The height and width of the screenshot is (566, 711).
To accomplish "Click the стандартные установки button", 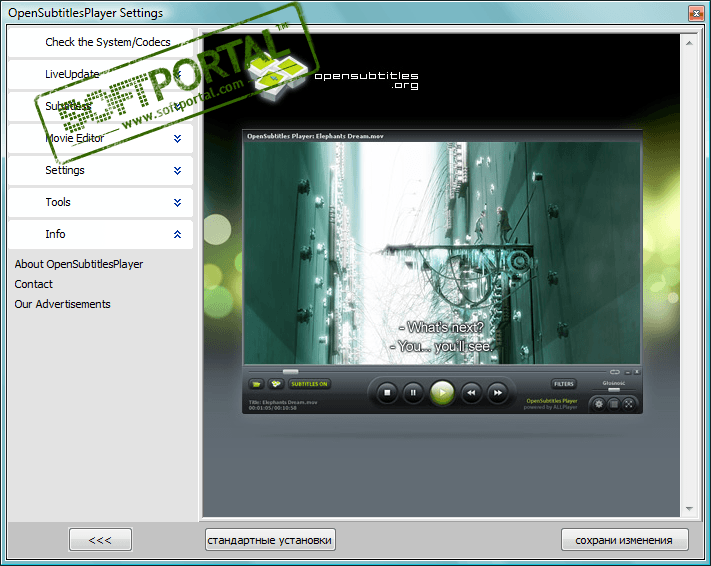I will [x=270, y=540].
